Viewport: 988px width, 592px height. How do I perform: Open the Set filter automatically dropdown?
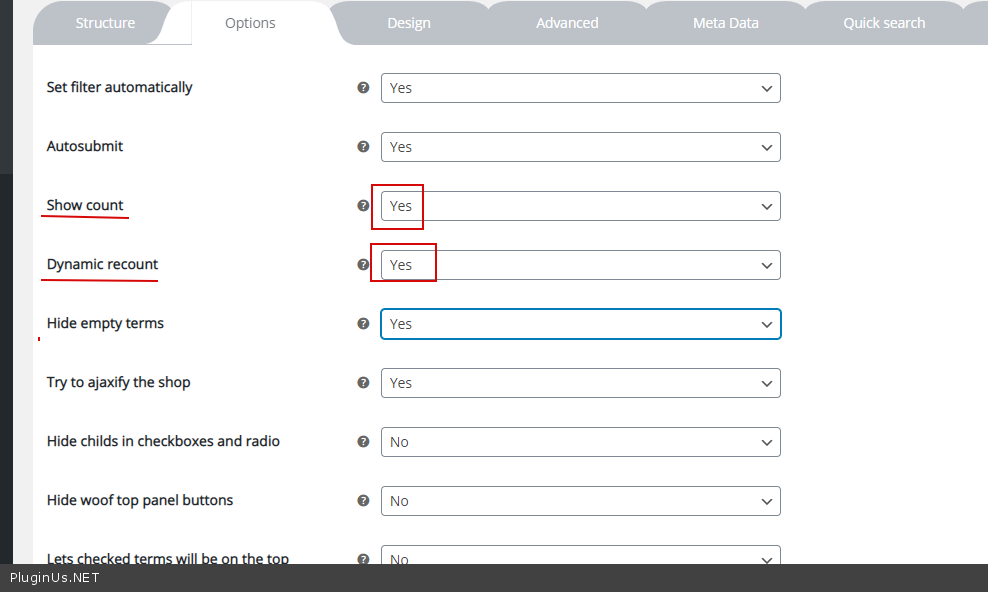click(x=580, y=88)
